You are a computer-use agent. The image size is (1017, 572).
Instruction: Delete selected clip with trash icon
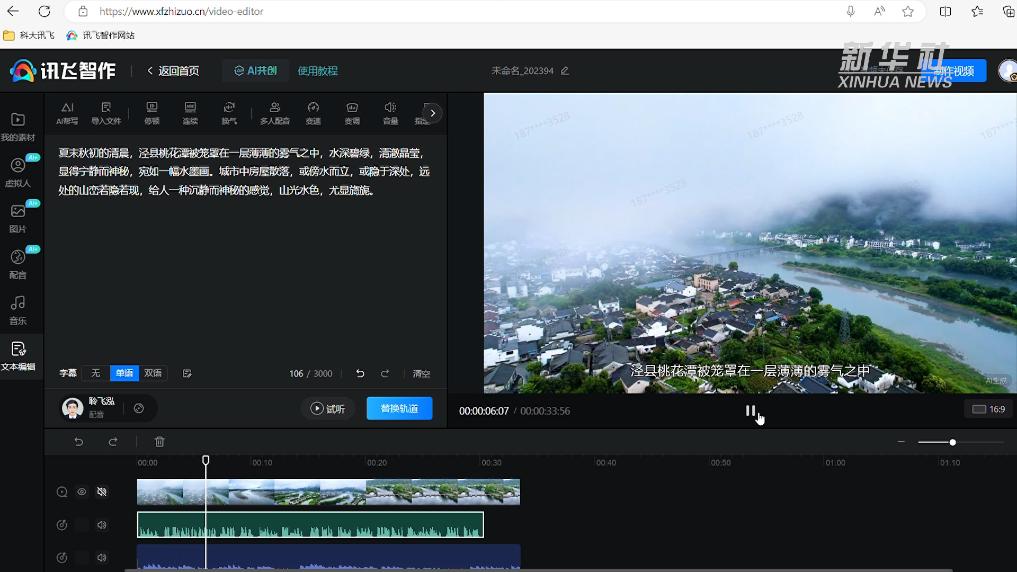(160, 441)
